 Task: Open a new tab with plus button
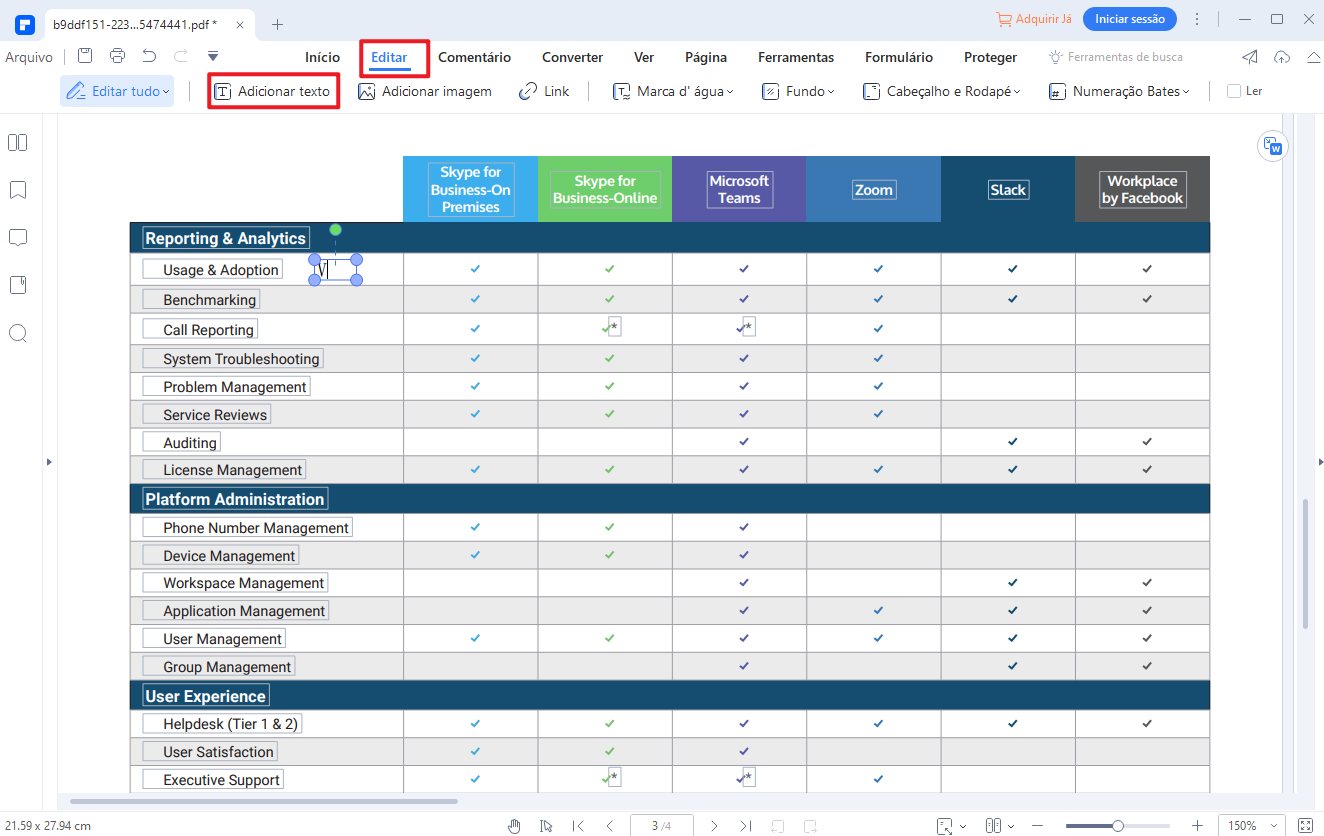[x=278, y=24]
